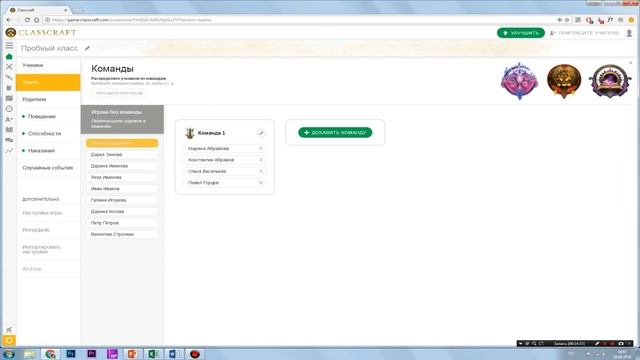This screenshot has width=640, height=360.
Task: Open Photoshop from the taskbar
Action: click(71, 353)
